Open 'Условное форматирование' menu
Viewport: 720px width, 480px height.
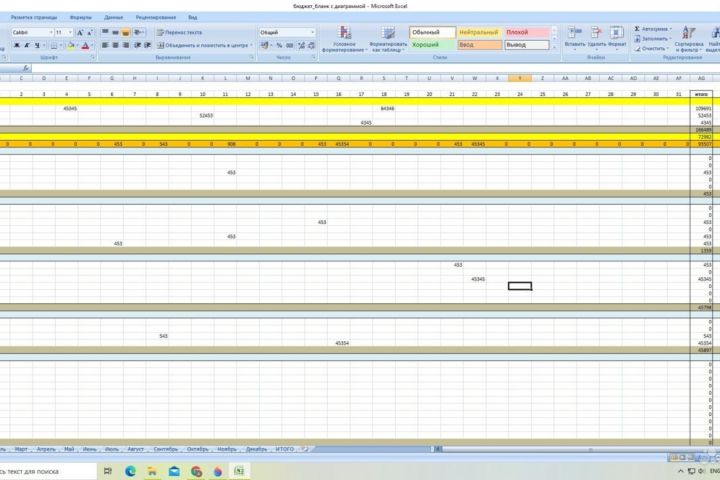point(344,40)
